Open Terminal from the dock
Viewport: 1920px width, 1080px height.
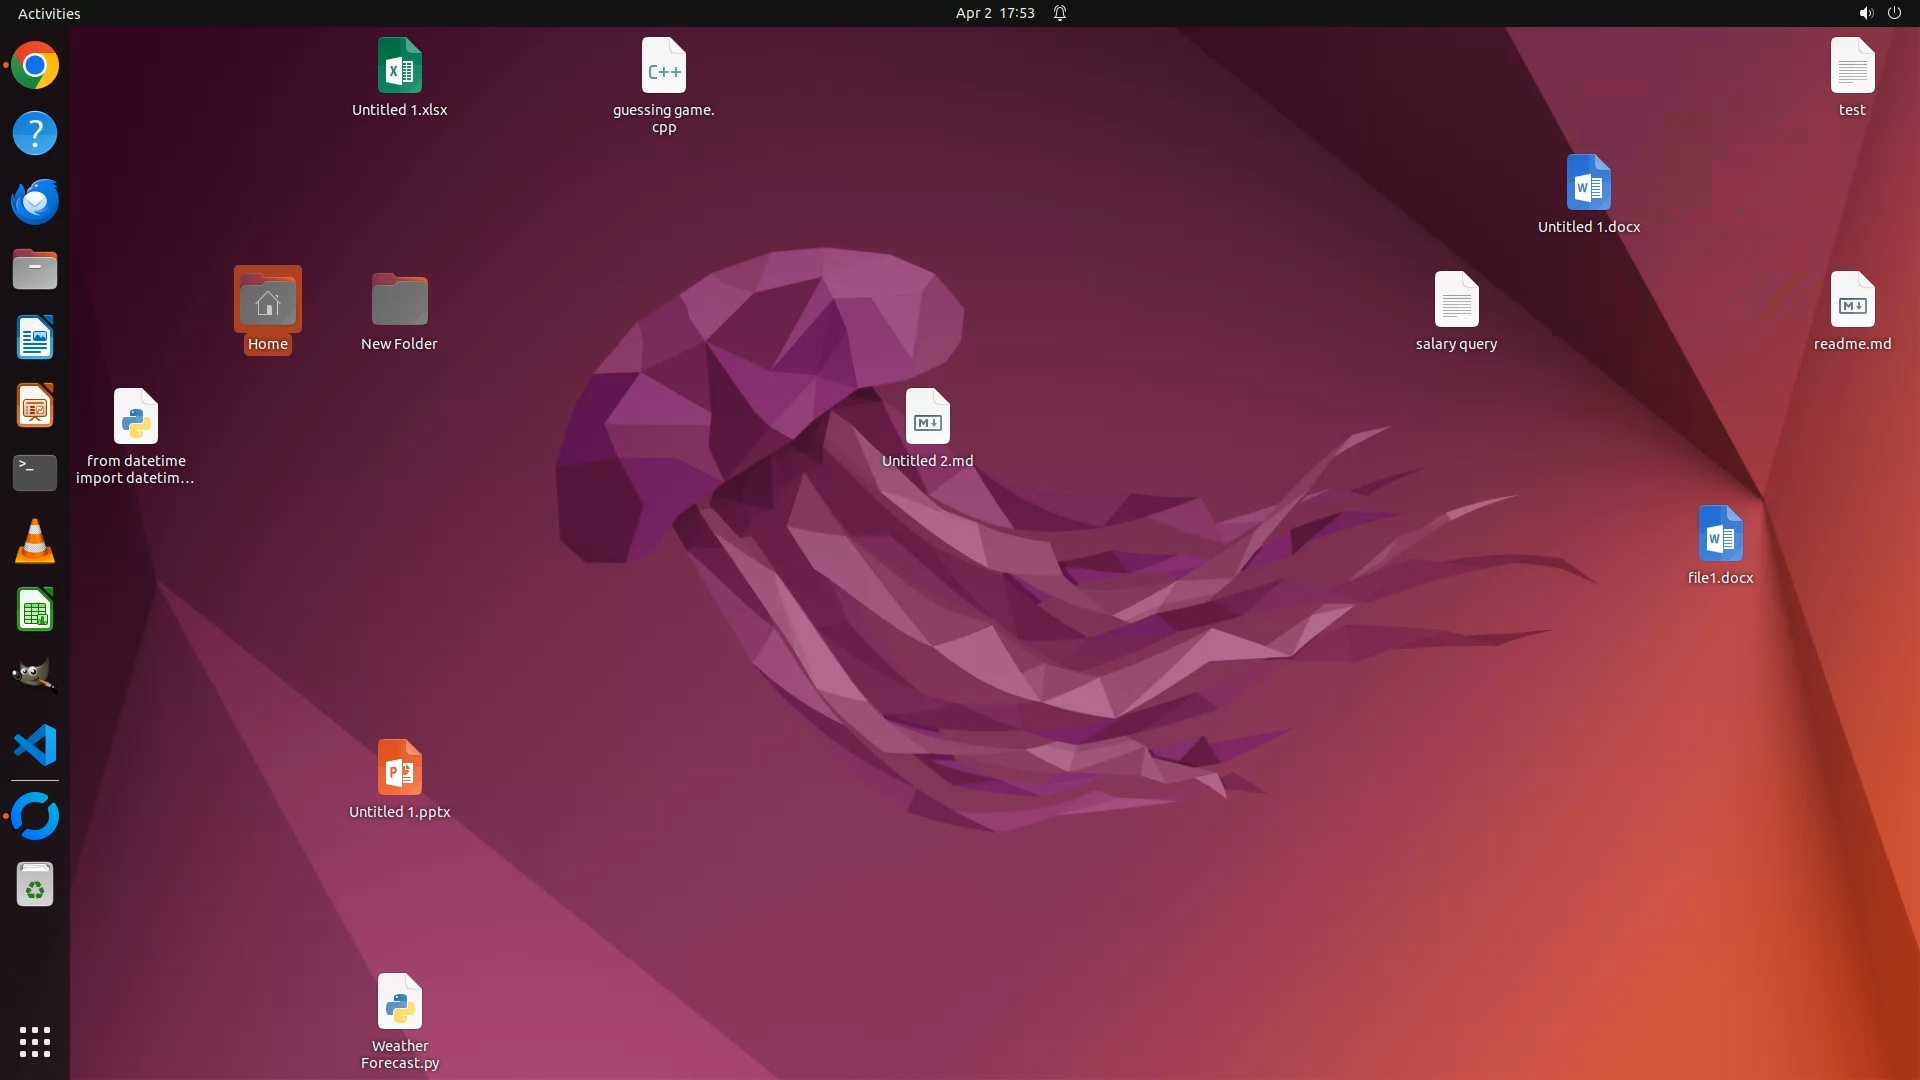click(x=35, y=473)
